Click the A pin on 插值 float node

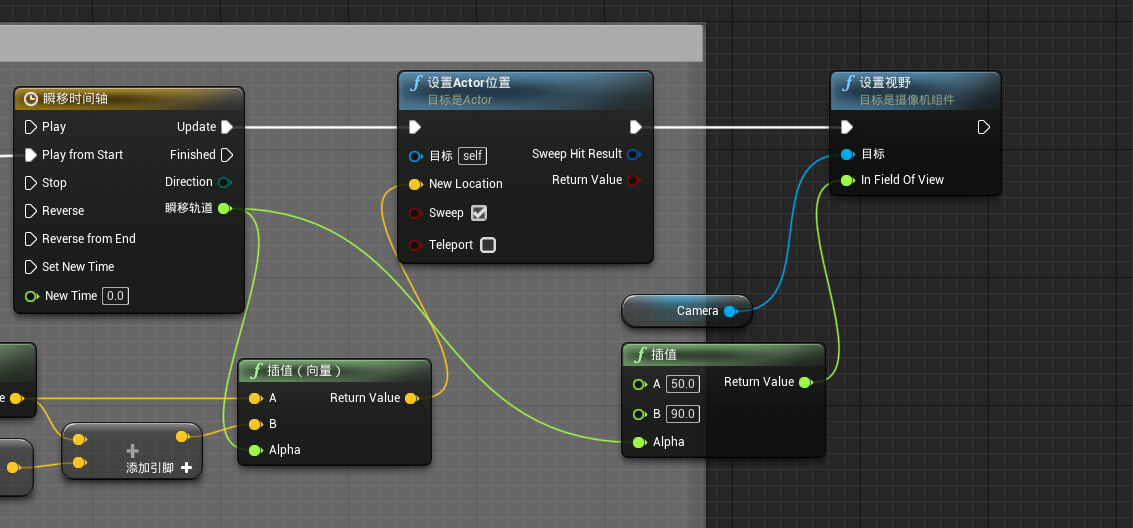click(x=639, y=384)
